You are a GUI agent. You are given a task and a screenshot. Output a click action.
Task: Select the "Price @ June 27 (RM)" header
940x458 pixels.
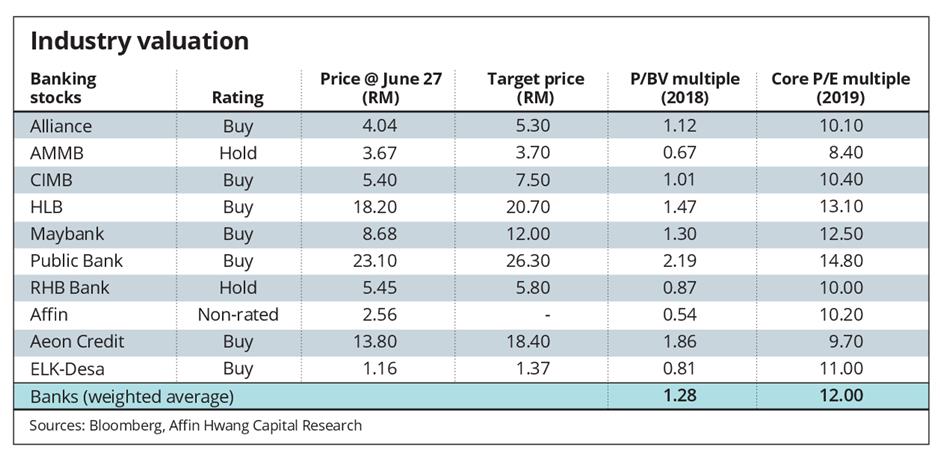[379, 88]
